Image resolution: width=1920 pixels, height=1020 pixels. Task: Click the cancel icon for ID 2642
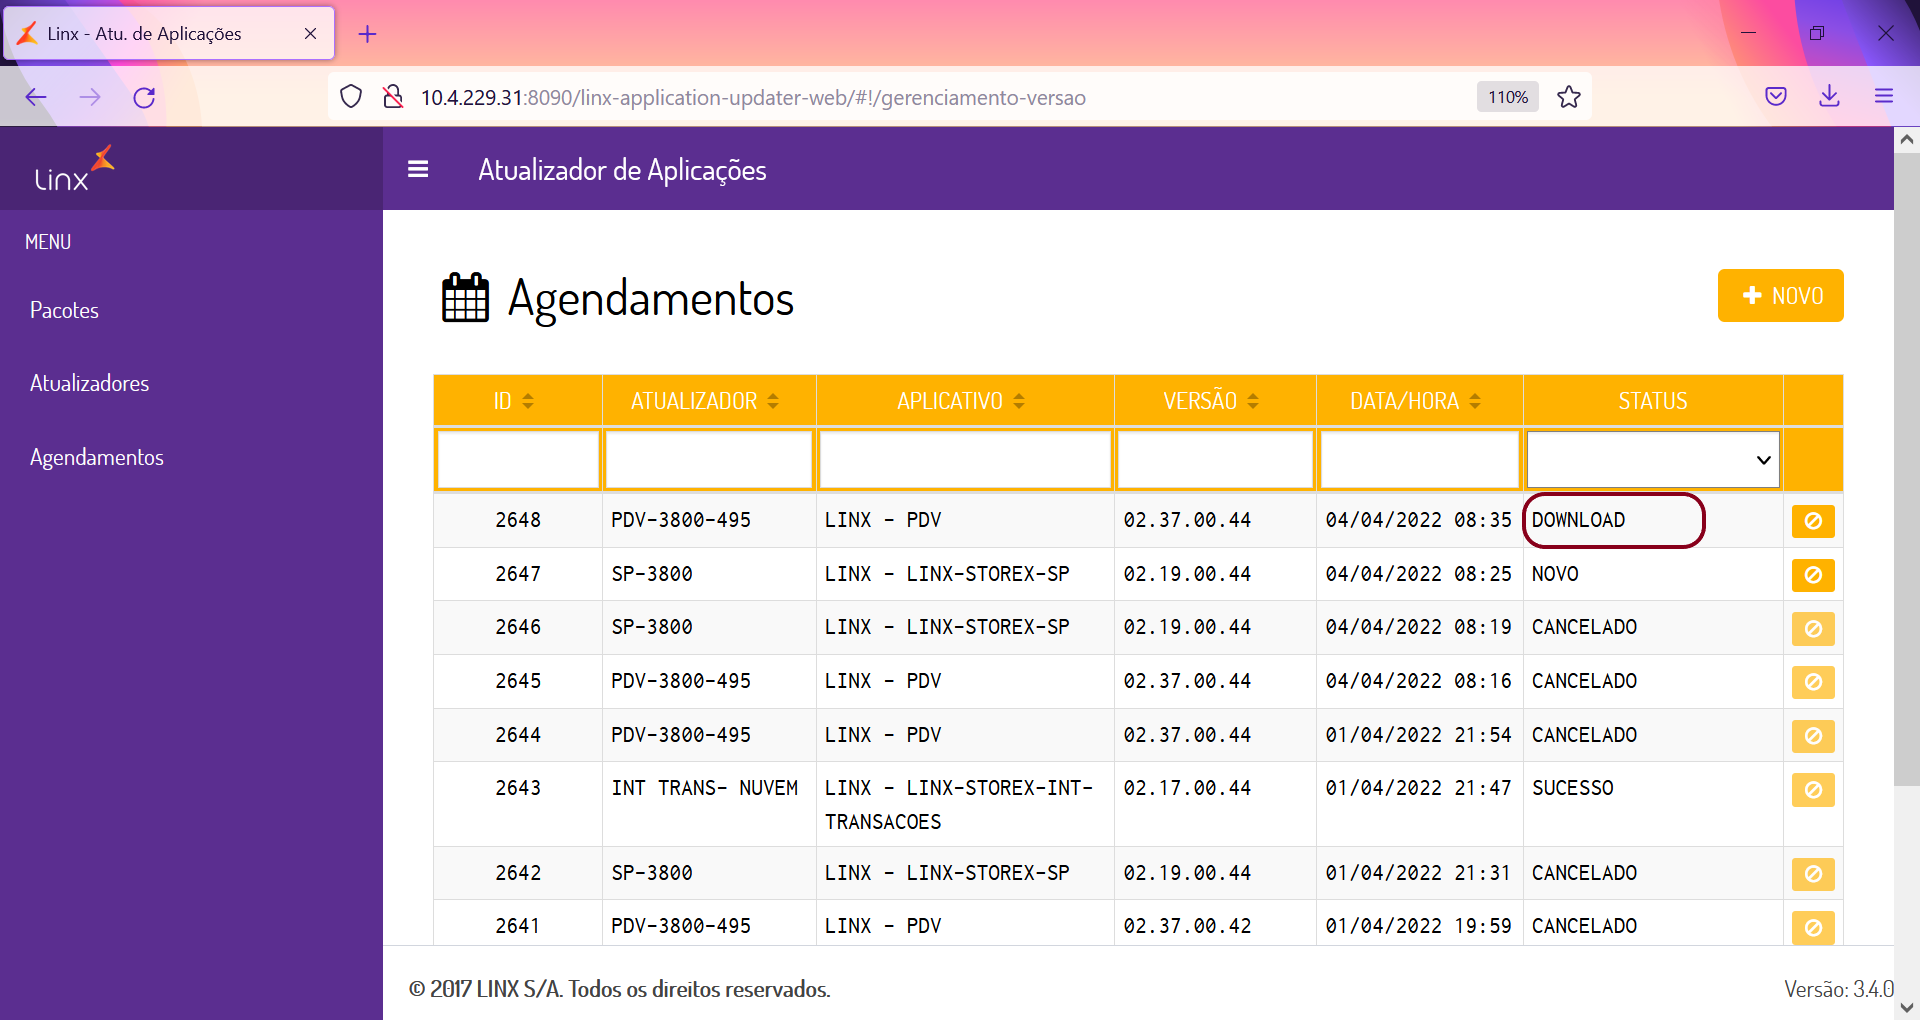(1812, 874)
